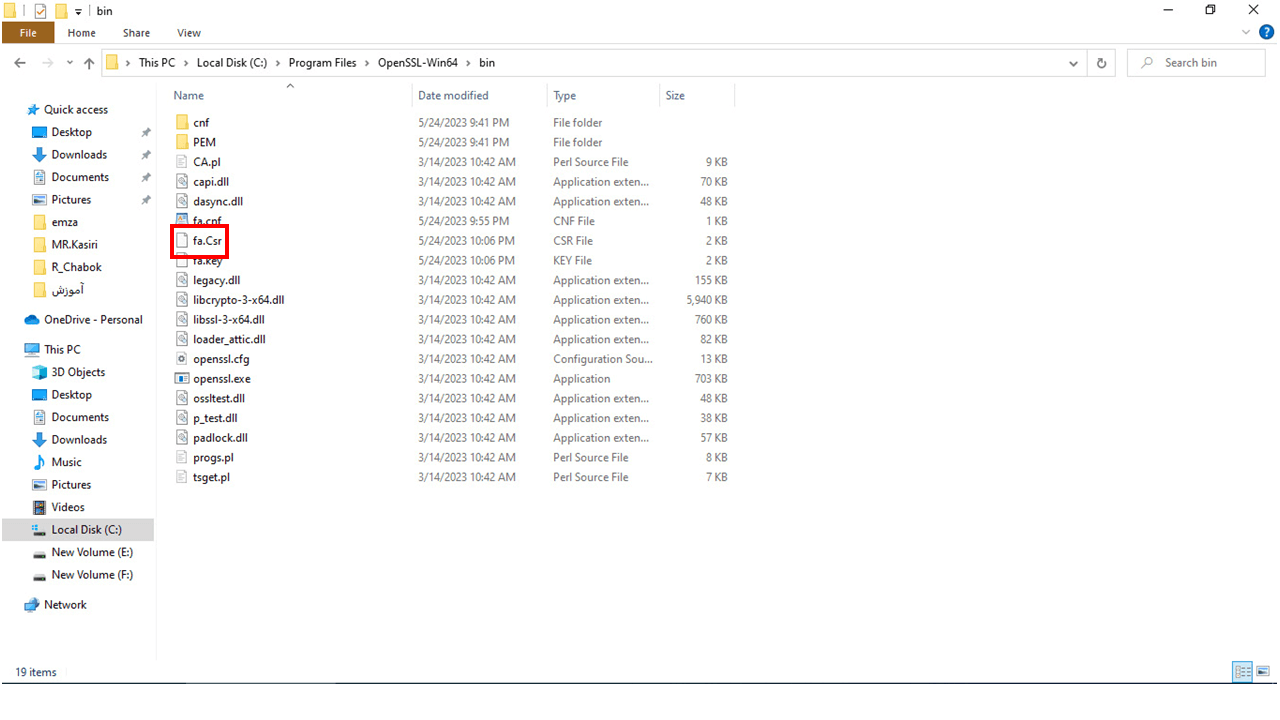The image size is (1280, 720).
Task: Switch to the View tab
Action: point(188,33)
